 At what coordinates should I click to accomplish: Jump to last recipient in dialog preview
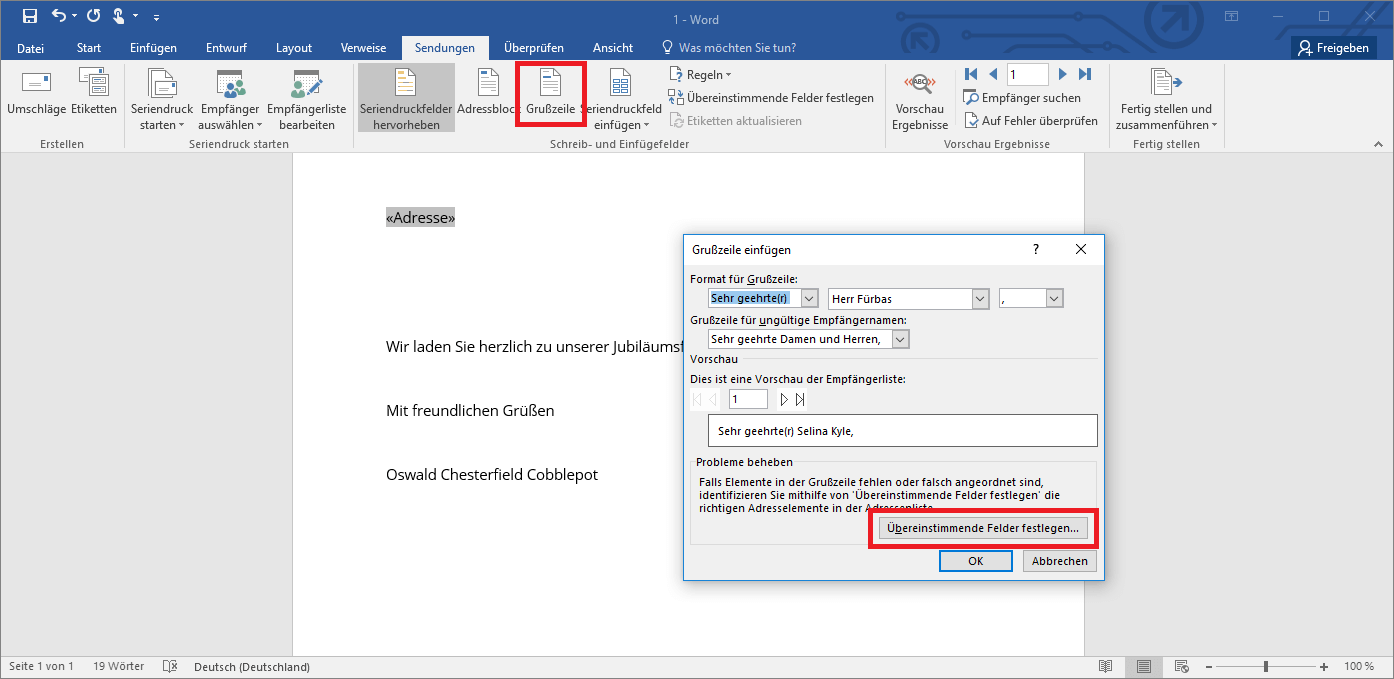800,399
